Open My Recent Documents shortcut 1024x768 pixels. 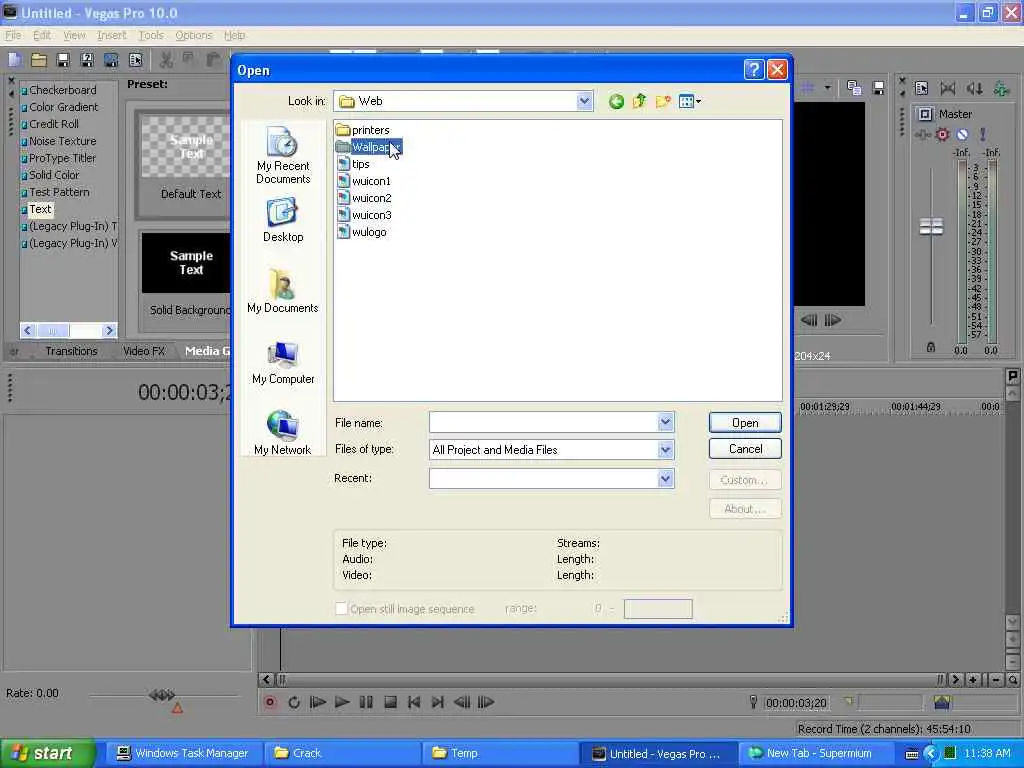[x=283, y=155]
